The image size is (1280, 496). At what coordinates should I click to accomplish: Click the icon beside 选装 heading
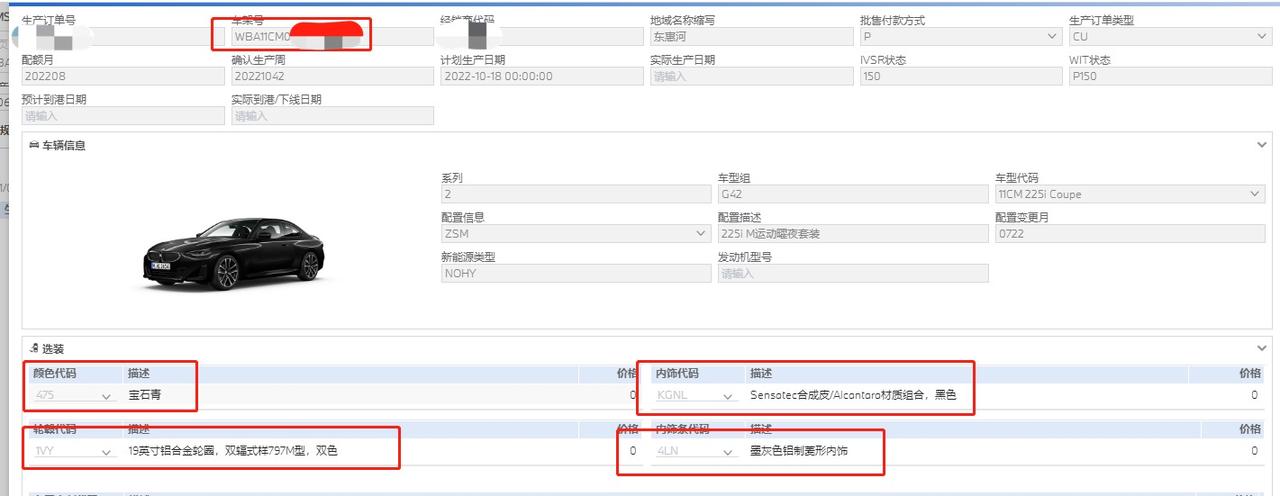point(33,349)
